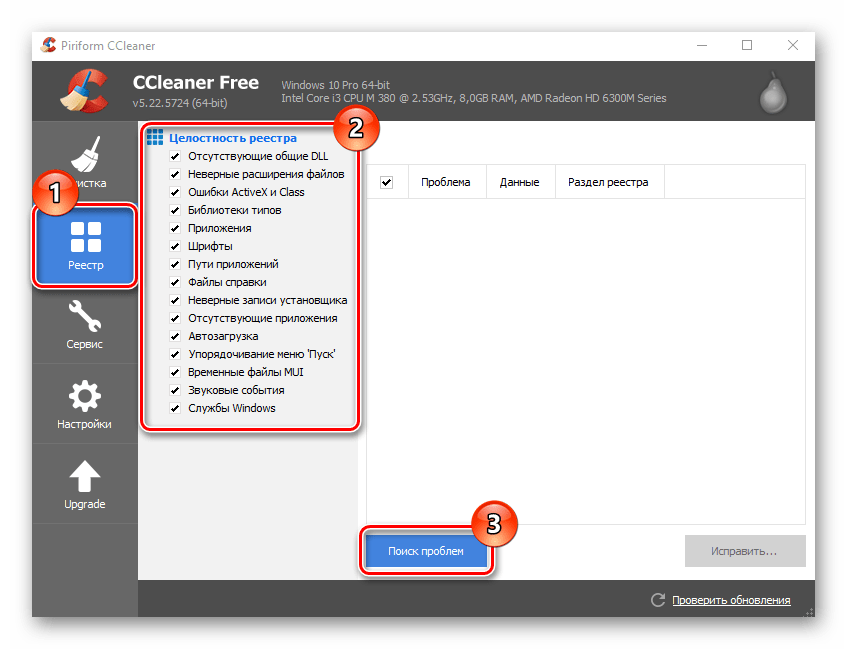
Task: Click the window resize grip corner
Action: [x=809, y=612]
